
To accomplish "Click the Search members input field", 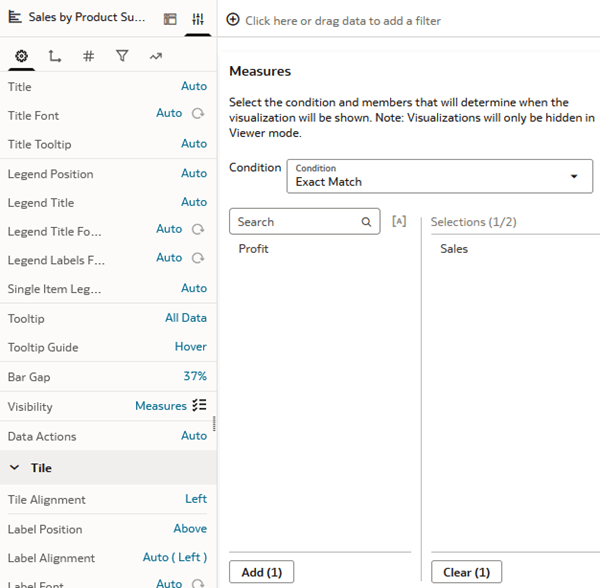I will tap(297, 222).
